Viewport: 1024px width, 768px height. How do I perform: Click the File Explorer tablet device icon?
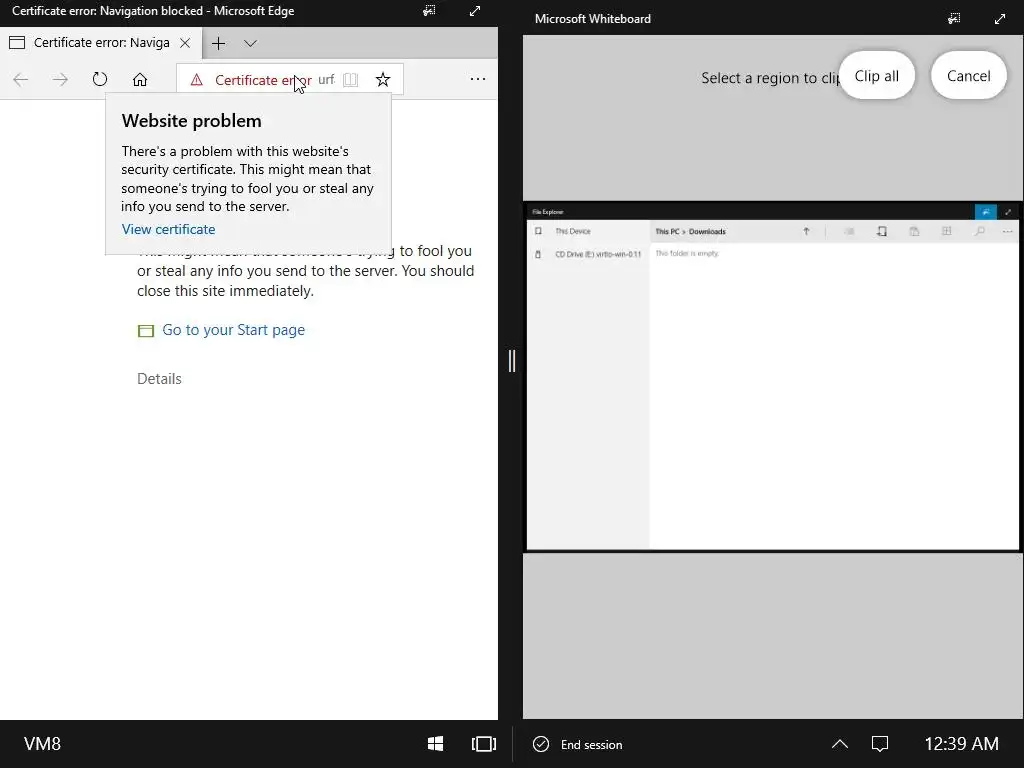coord(882,231)
